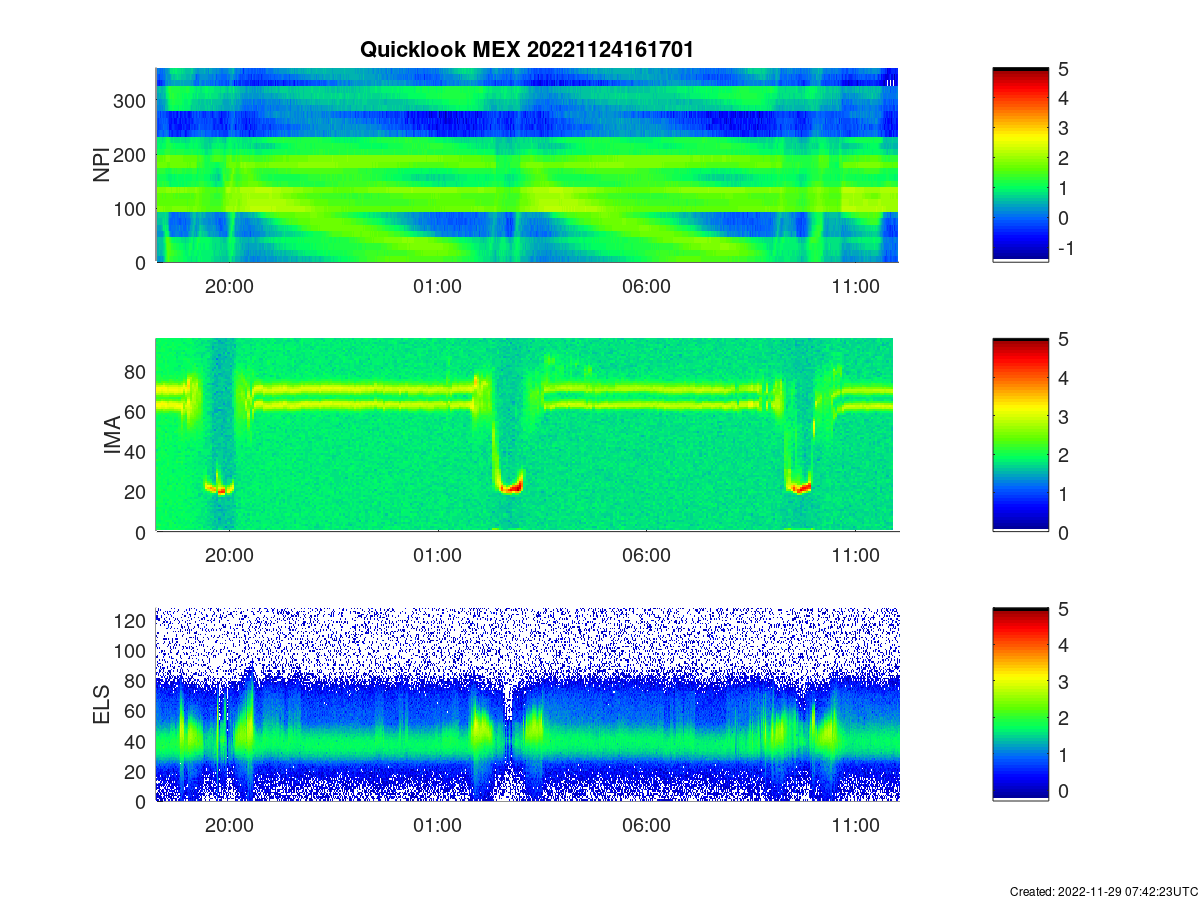Viewport: 1200px width, 900px height.
Task: Click the NPI spectrogram panel
Action: pyautogui.click(x=527, y=165)
